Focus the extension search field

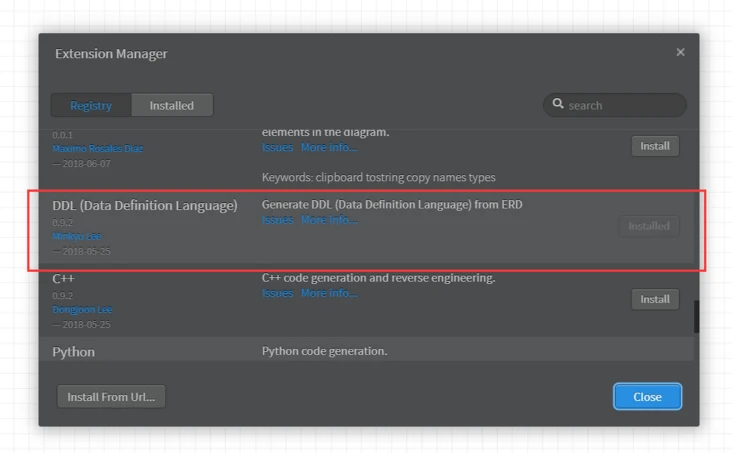pyautogui.click(x=614, y=105)
